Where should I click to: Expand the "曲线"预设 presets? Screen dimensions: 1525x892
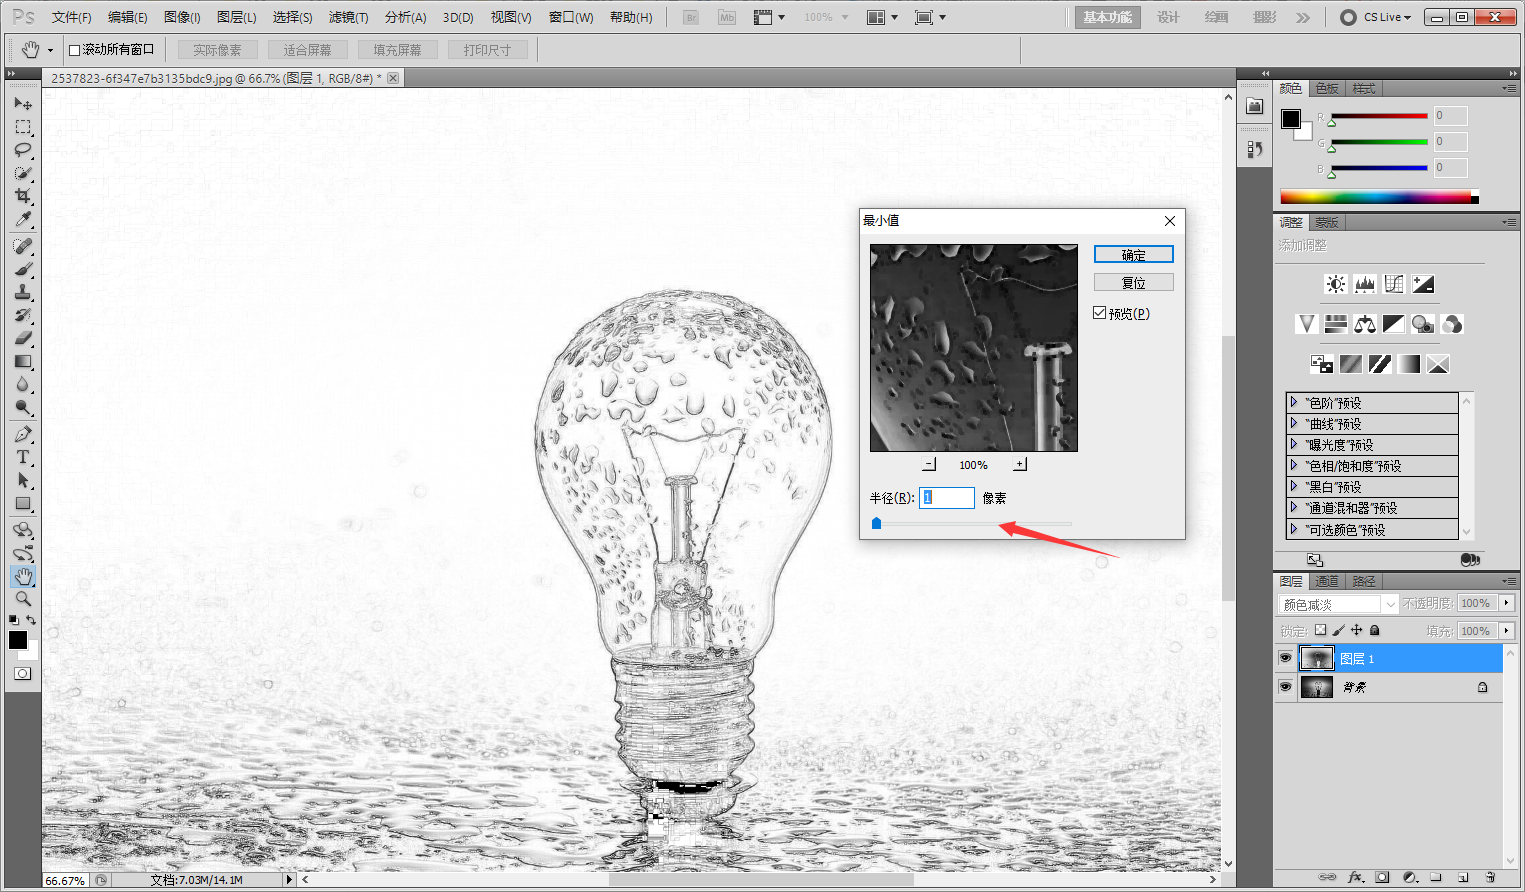pyautogui.click(x=1294, y=423)
